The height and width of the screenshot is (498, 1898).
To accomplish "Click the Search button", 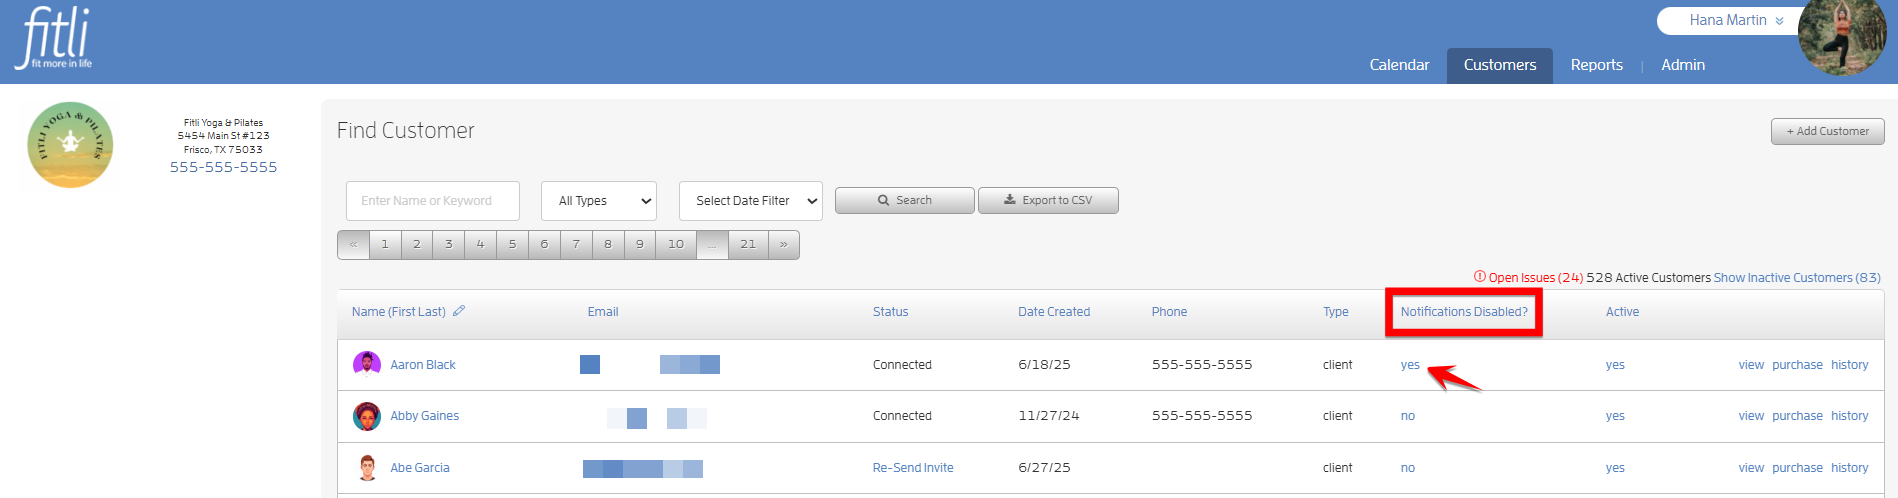I will pos(905,200).
